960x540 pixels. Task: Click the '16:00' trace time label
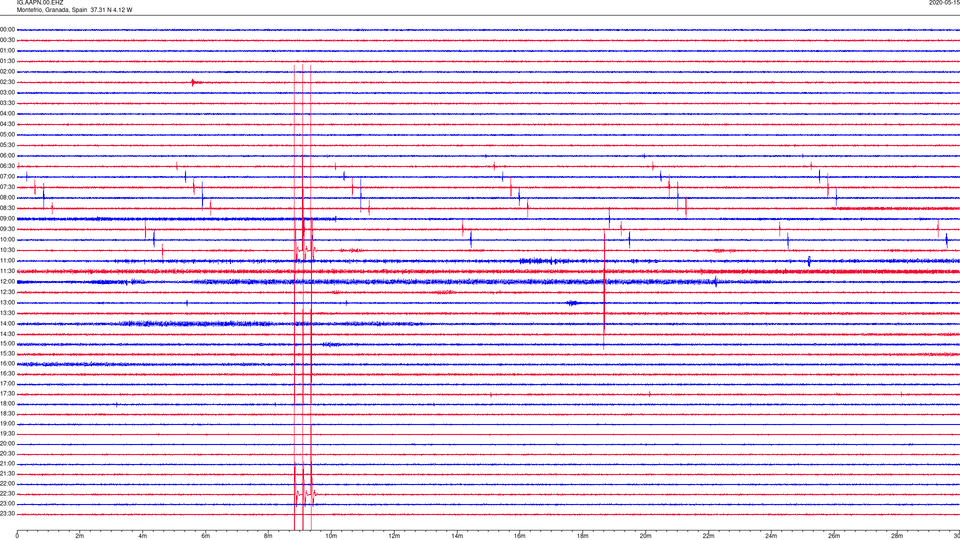coord(7,364)
